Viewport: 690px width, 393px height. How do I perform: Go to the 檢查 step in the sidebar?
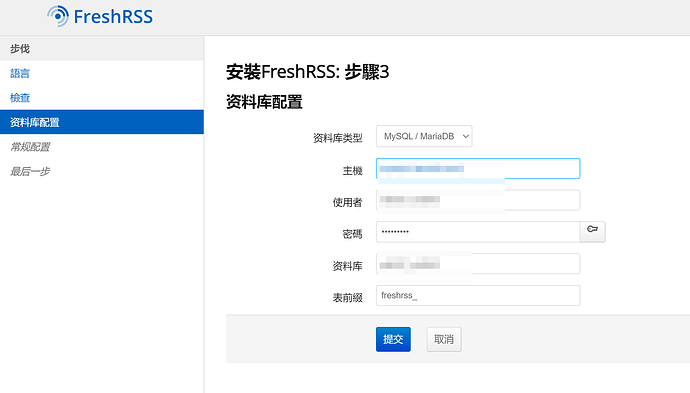point(20,98)
